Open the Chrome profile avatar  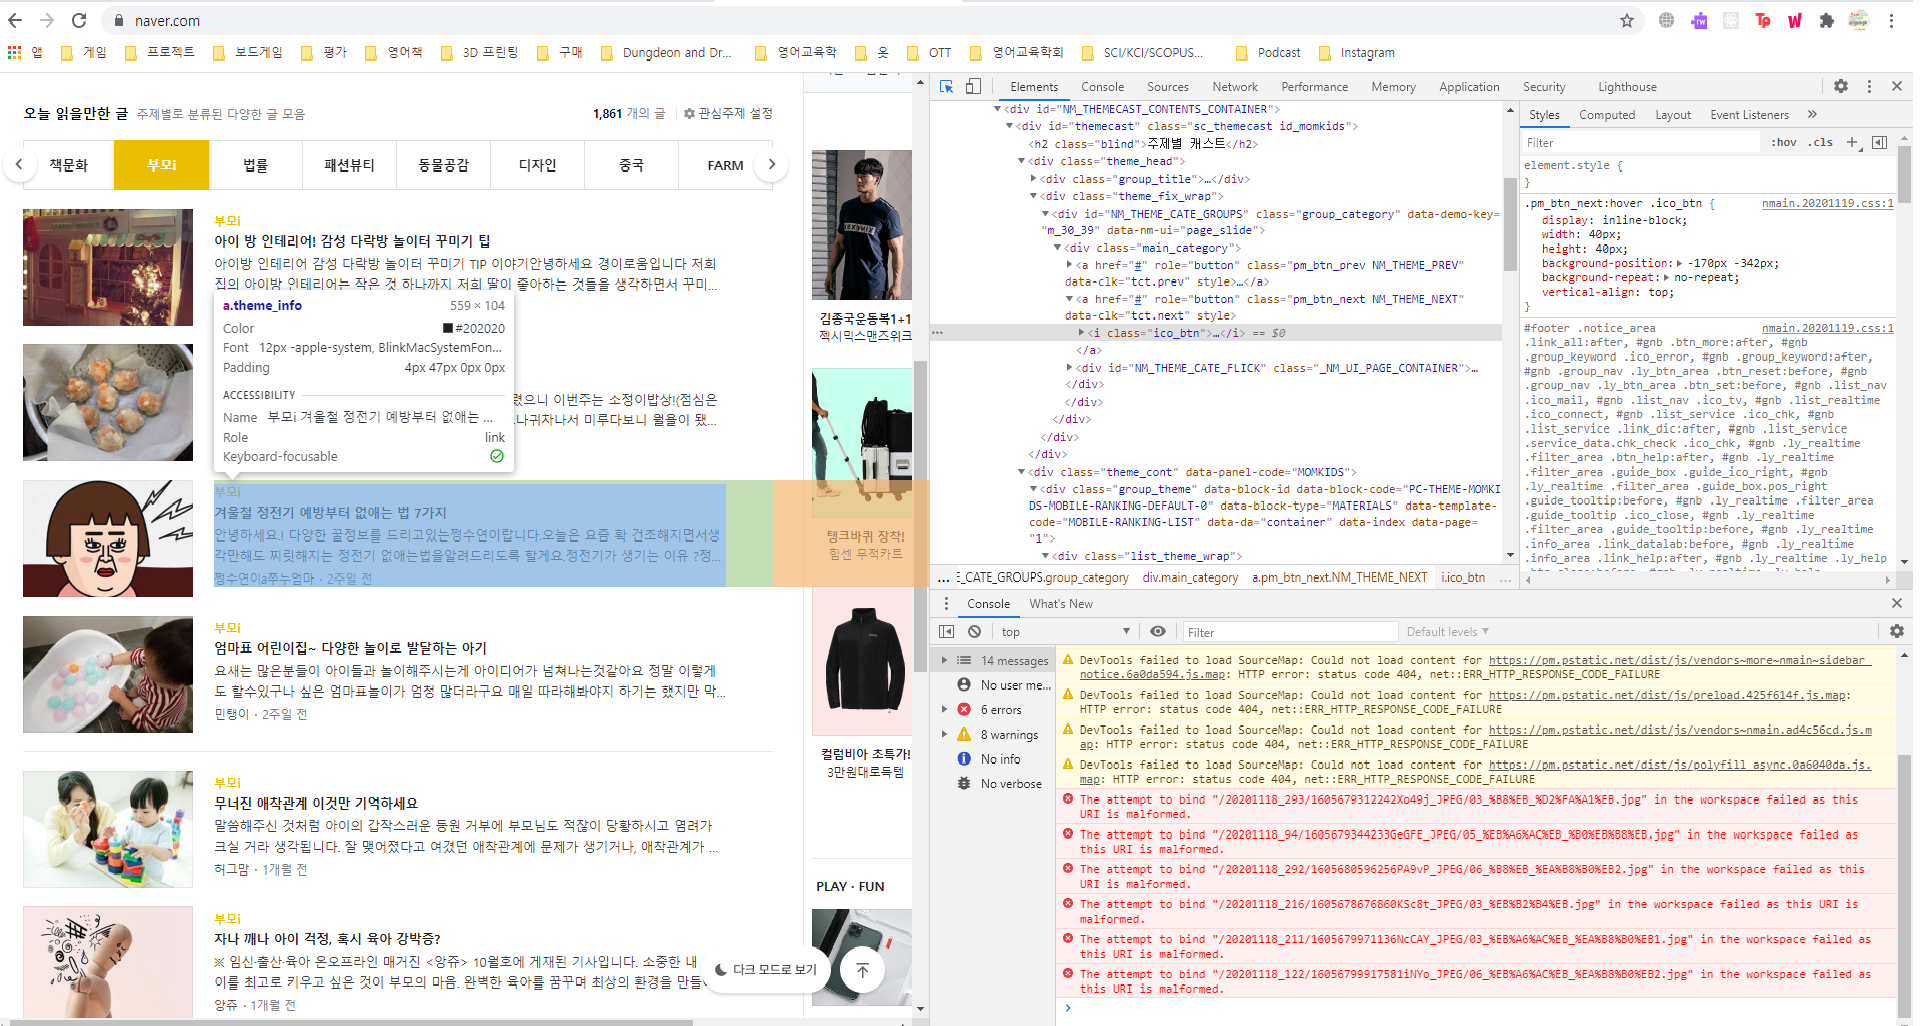tap(1859, 20)
